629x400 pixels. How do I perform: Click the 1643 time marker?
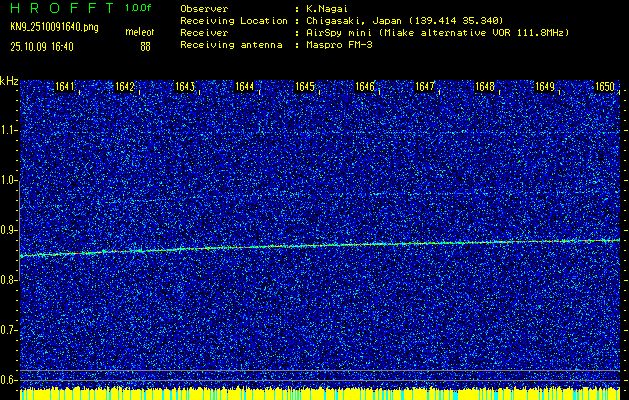click(x=185, y=87)
